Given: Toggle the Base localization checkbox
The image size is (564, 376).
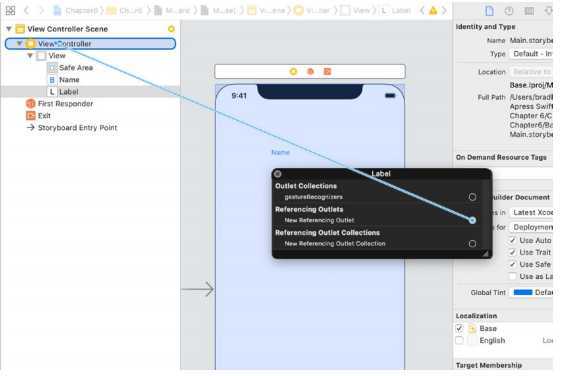Looking at the screenshot, I should point(459,328).
